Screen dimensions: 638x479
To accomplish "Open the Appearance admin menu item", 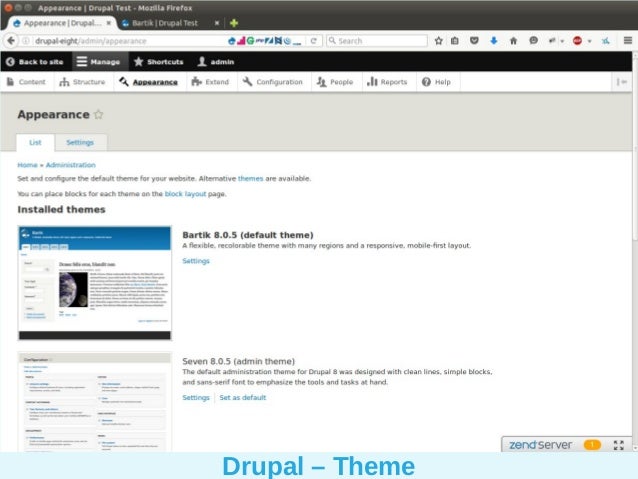I will click(149, 82).
